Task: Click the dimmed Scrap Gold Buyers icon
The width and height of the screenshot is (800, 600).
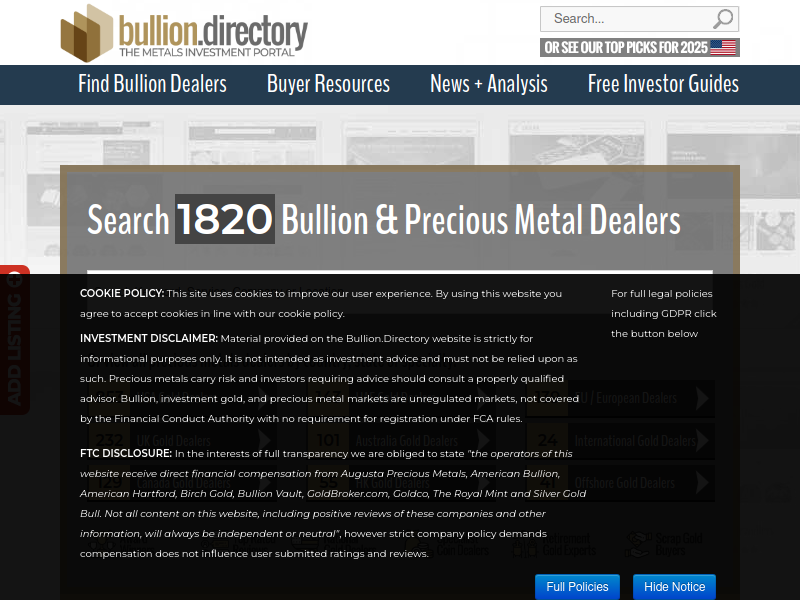Action: 636,544
